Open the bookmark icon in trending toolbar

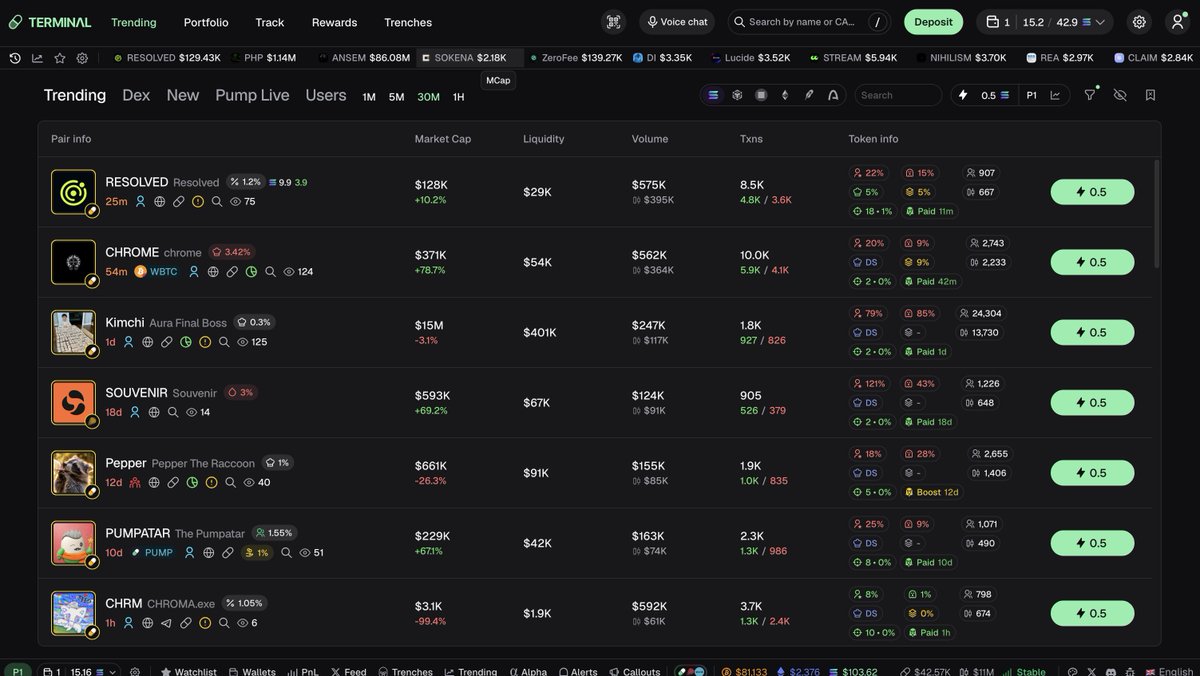pyautogui.click(x=1150, y=95)
